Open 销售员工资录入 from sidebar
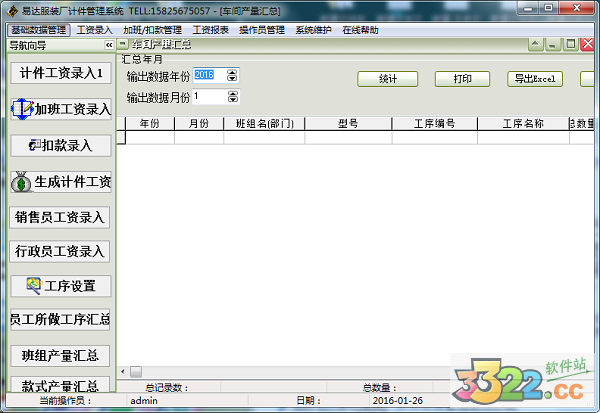The width and height of the screenshot is (600, 413). (59, 217)
